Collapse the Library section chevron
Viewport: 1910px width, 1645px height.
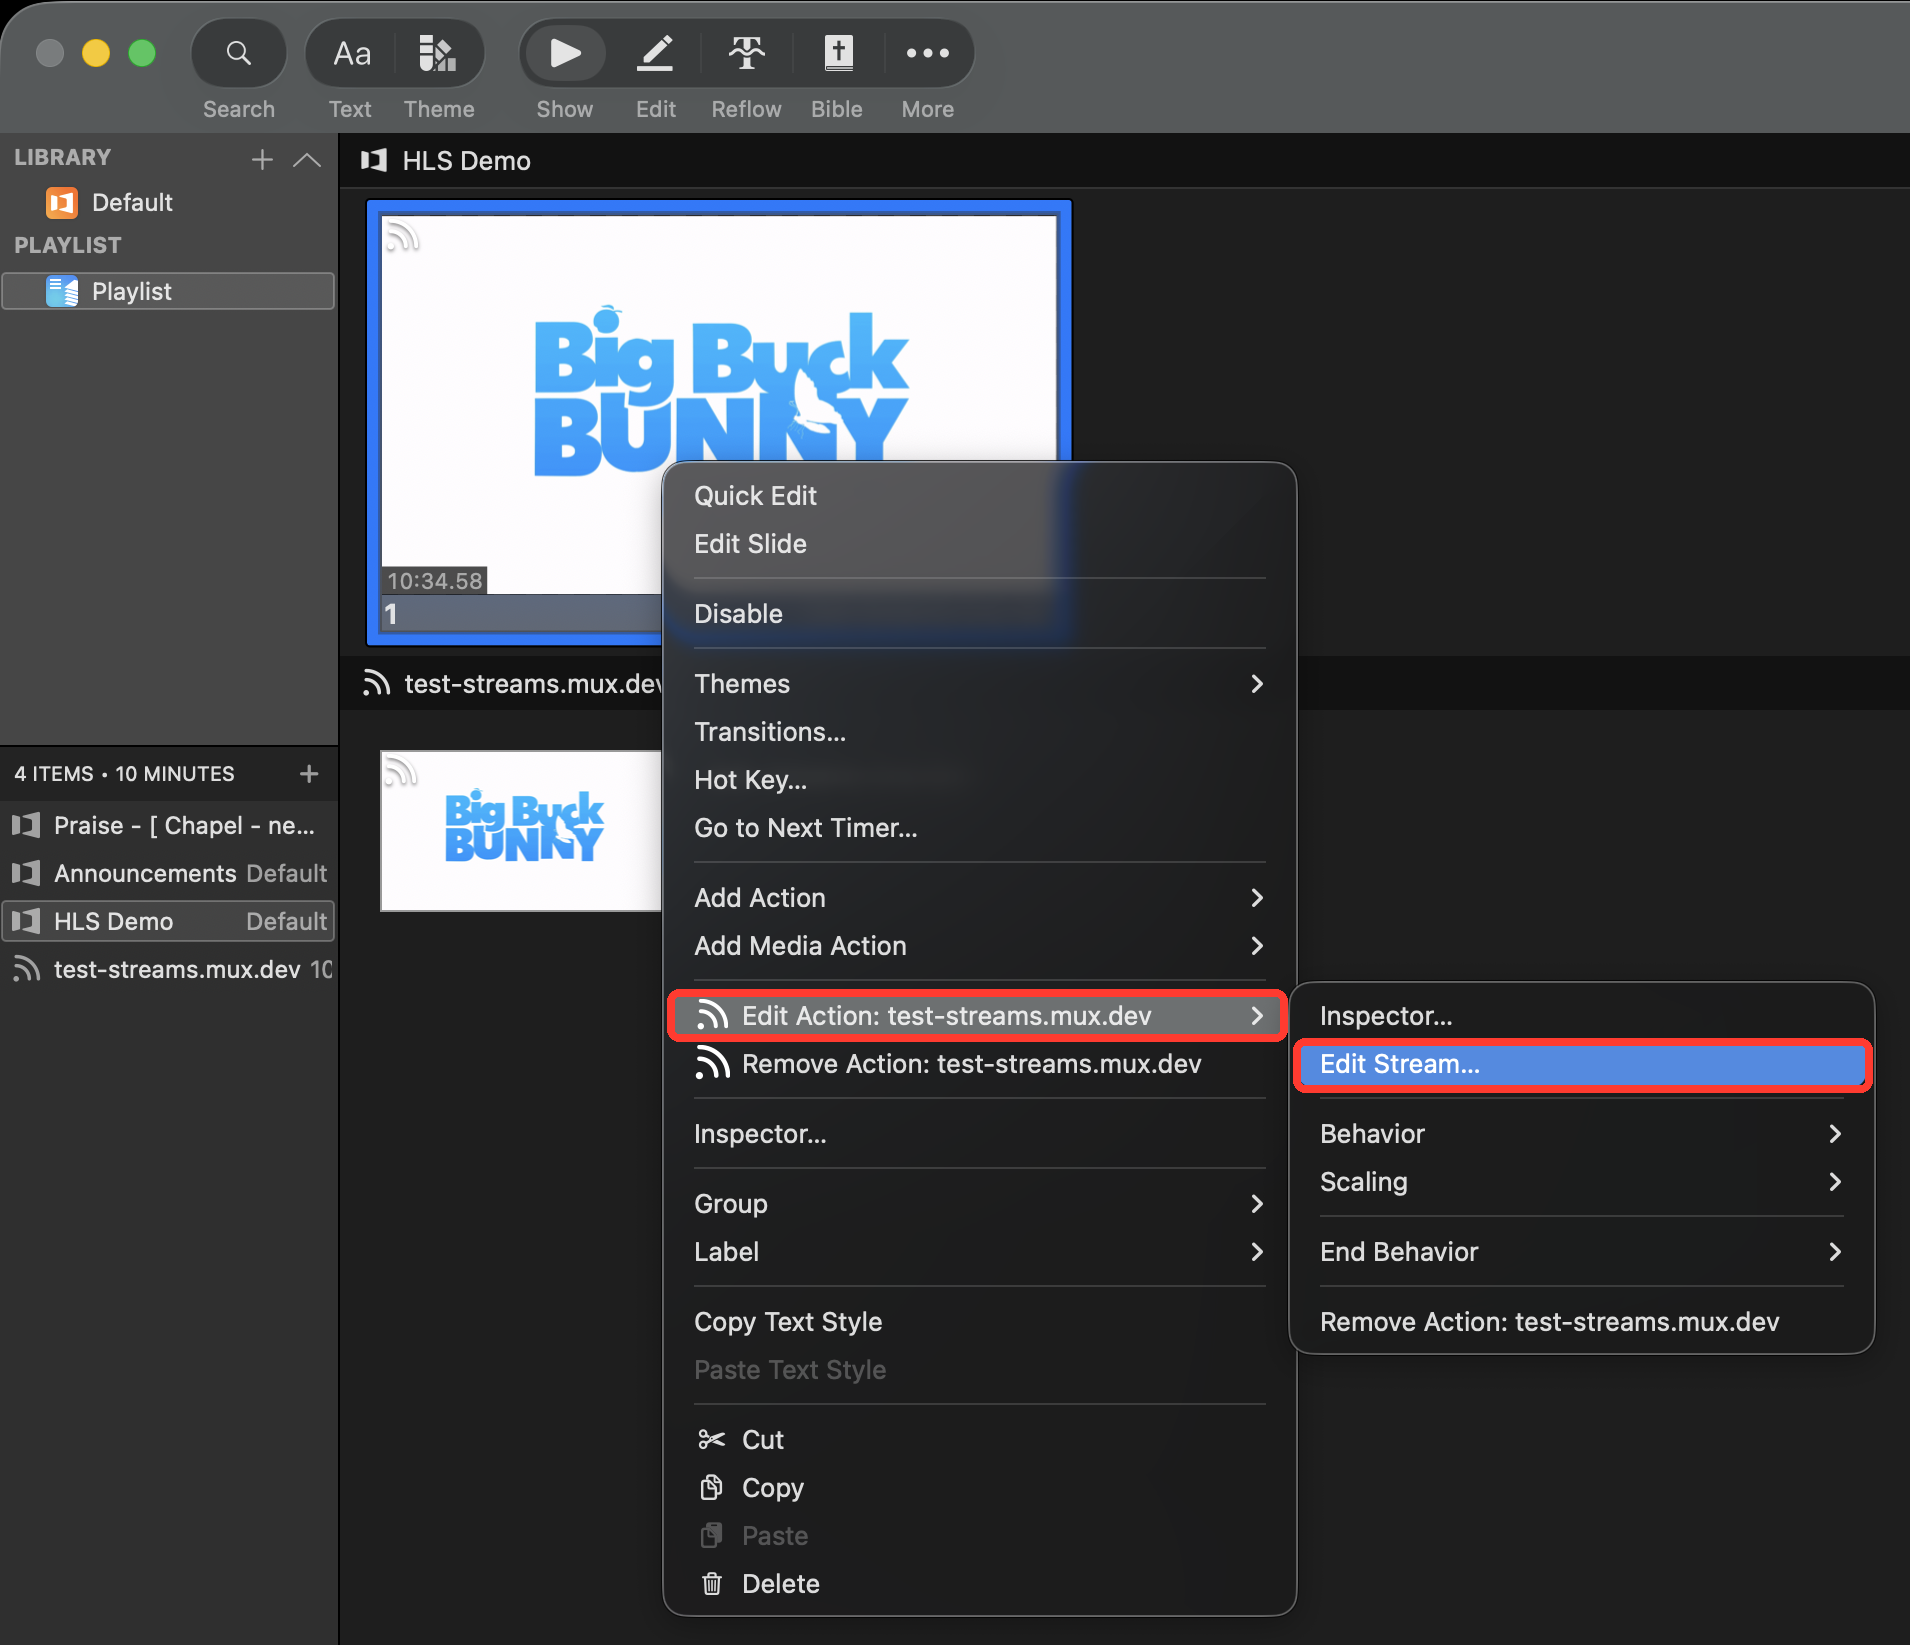307,159
